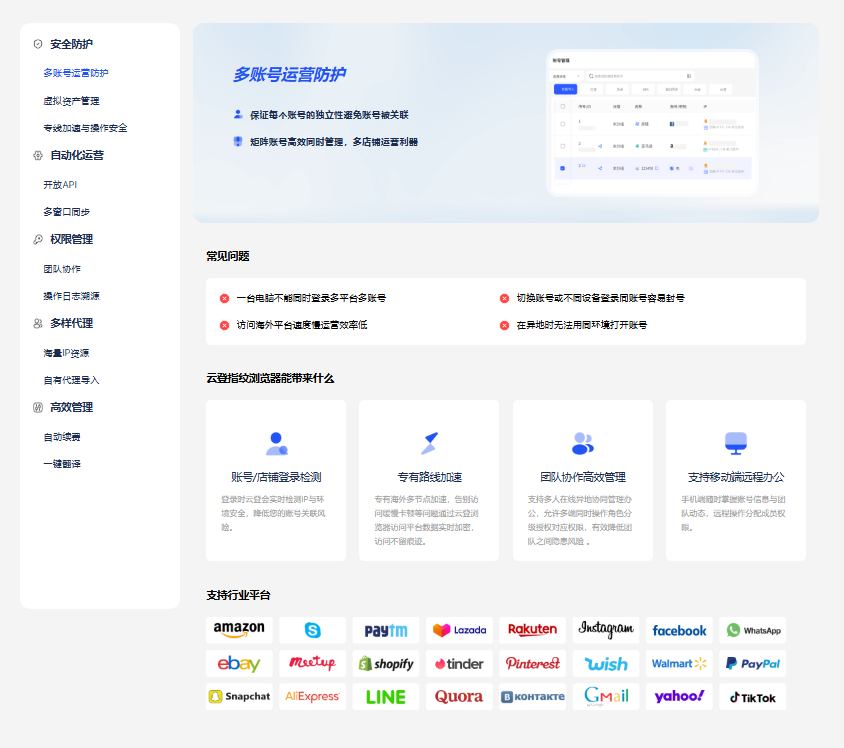The image size is (844, 748).
Task: Click the Amazon platform logo
Action: (x=239, y=630)
